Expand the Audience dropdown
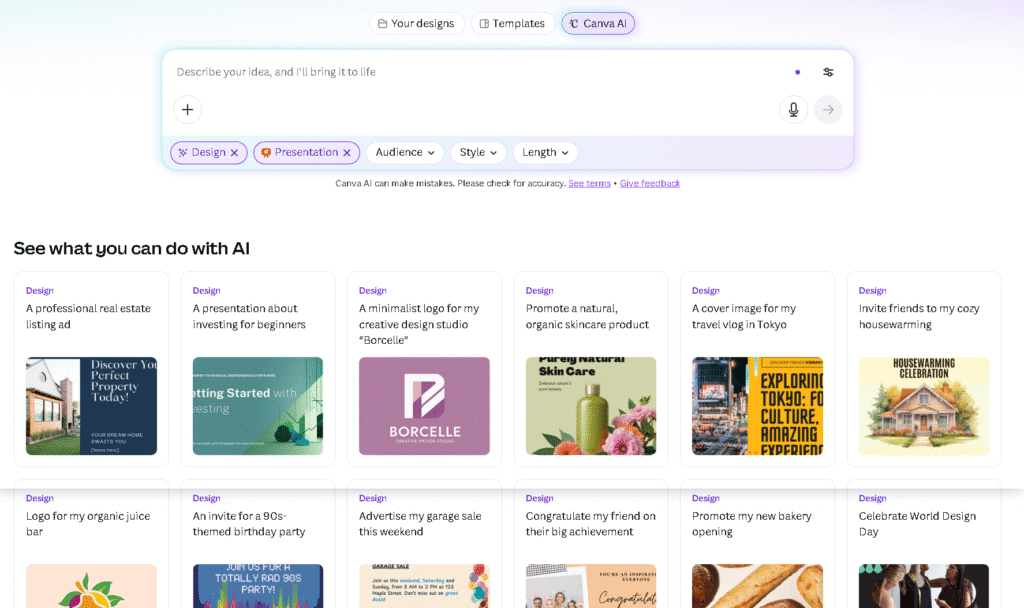This screenshot has height=608, width=1024. [405, 153]
